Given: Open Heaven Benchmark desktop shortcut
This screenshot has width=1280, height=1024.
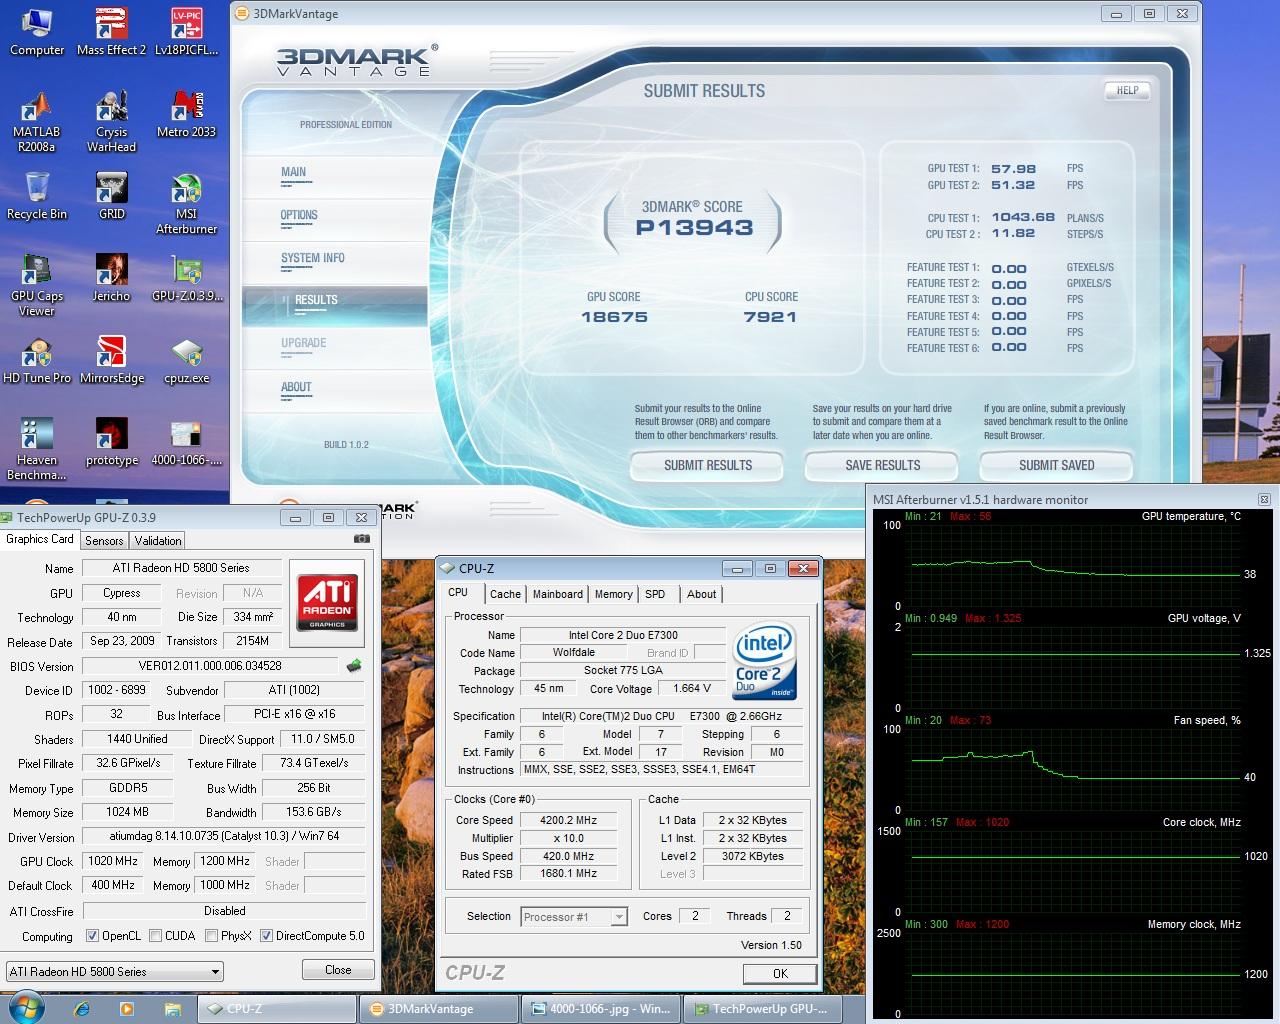Looking at the screenshot, I should pos(37,450).
